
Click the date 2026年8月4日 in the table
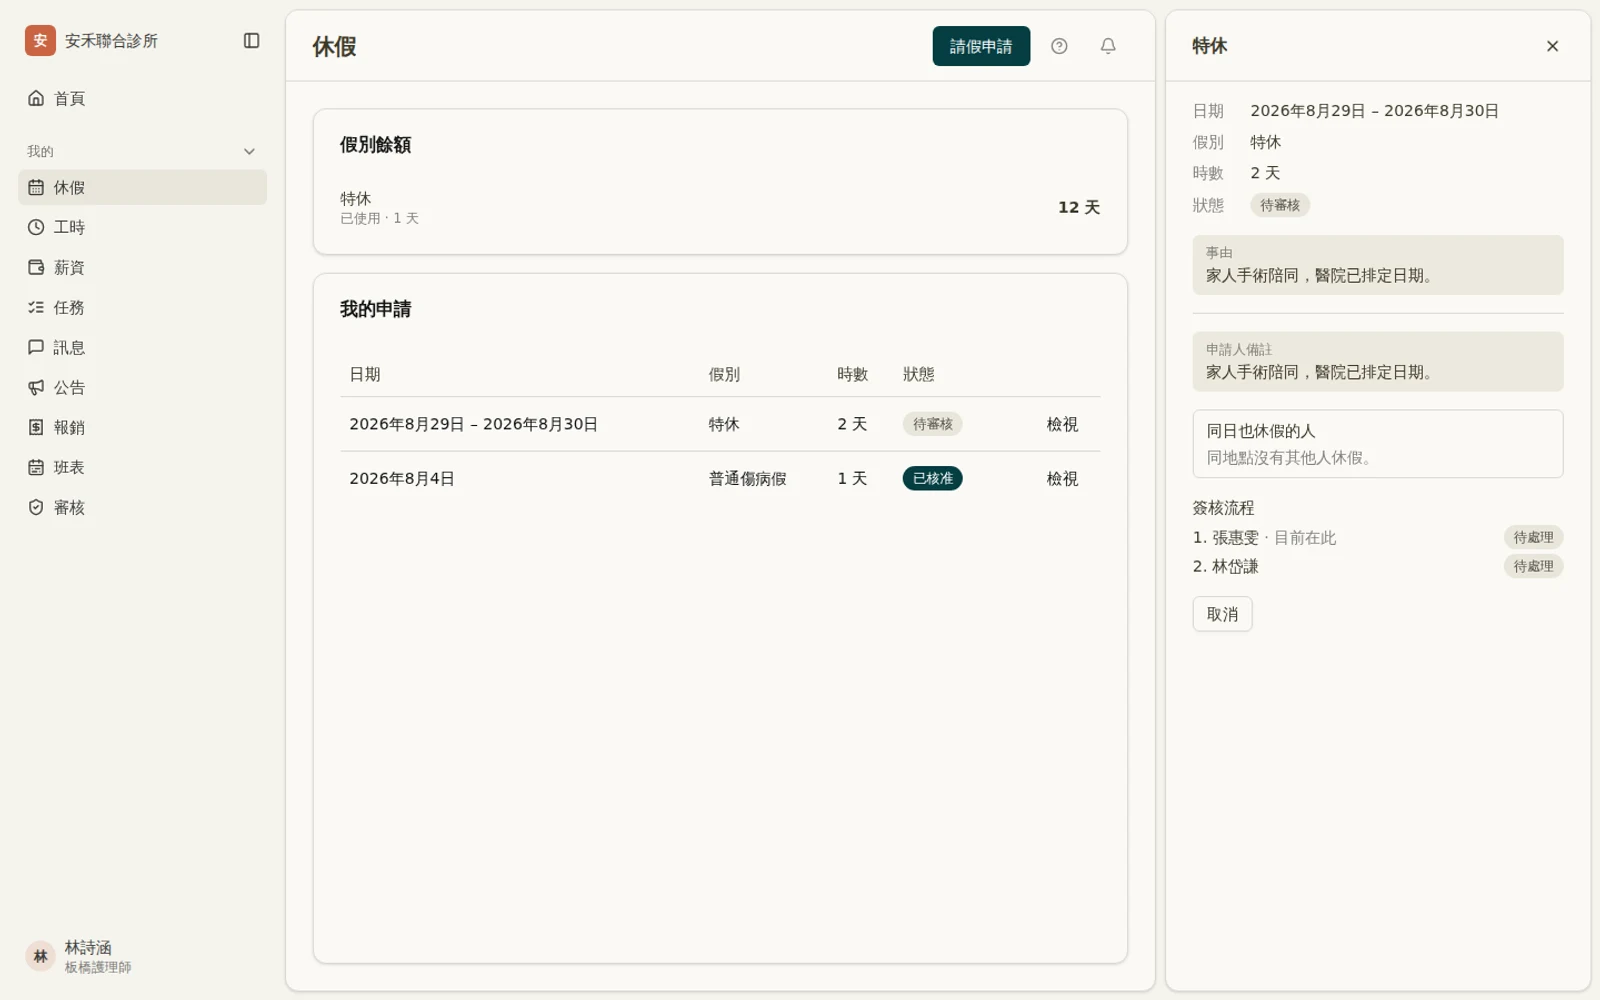402,479
